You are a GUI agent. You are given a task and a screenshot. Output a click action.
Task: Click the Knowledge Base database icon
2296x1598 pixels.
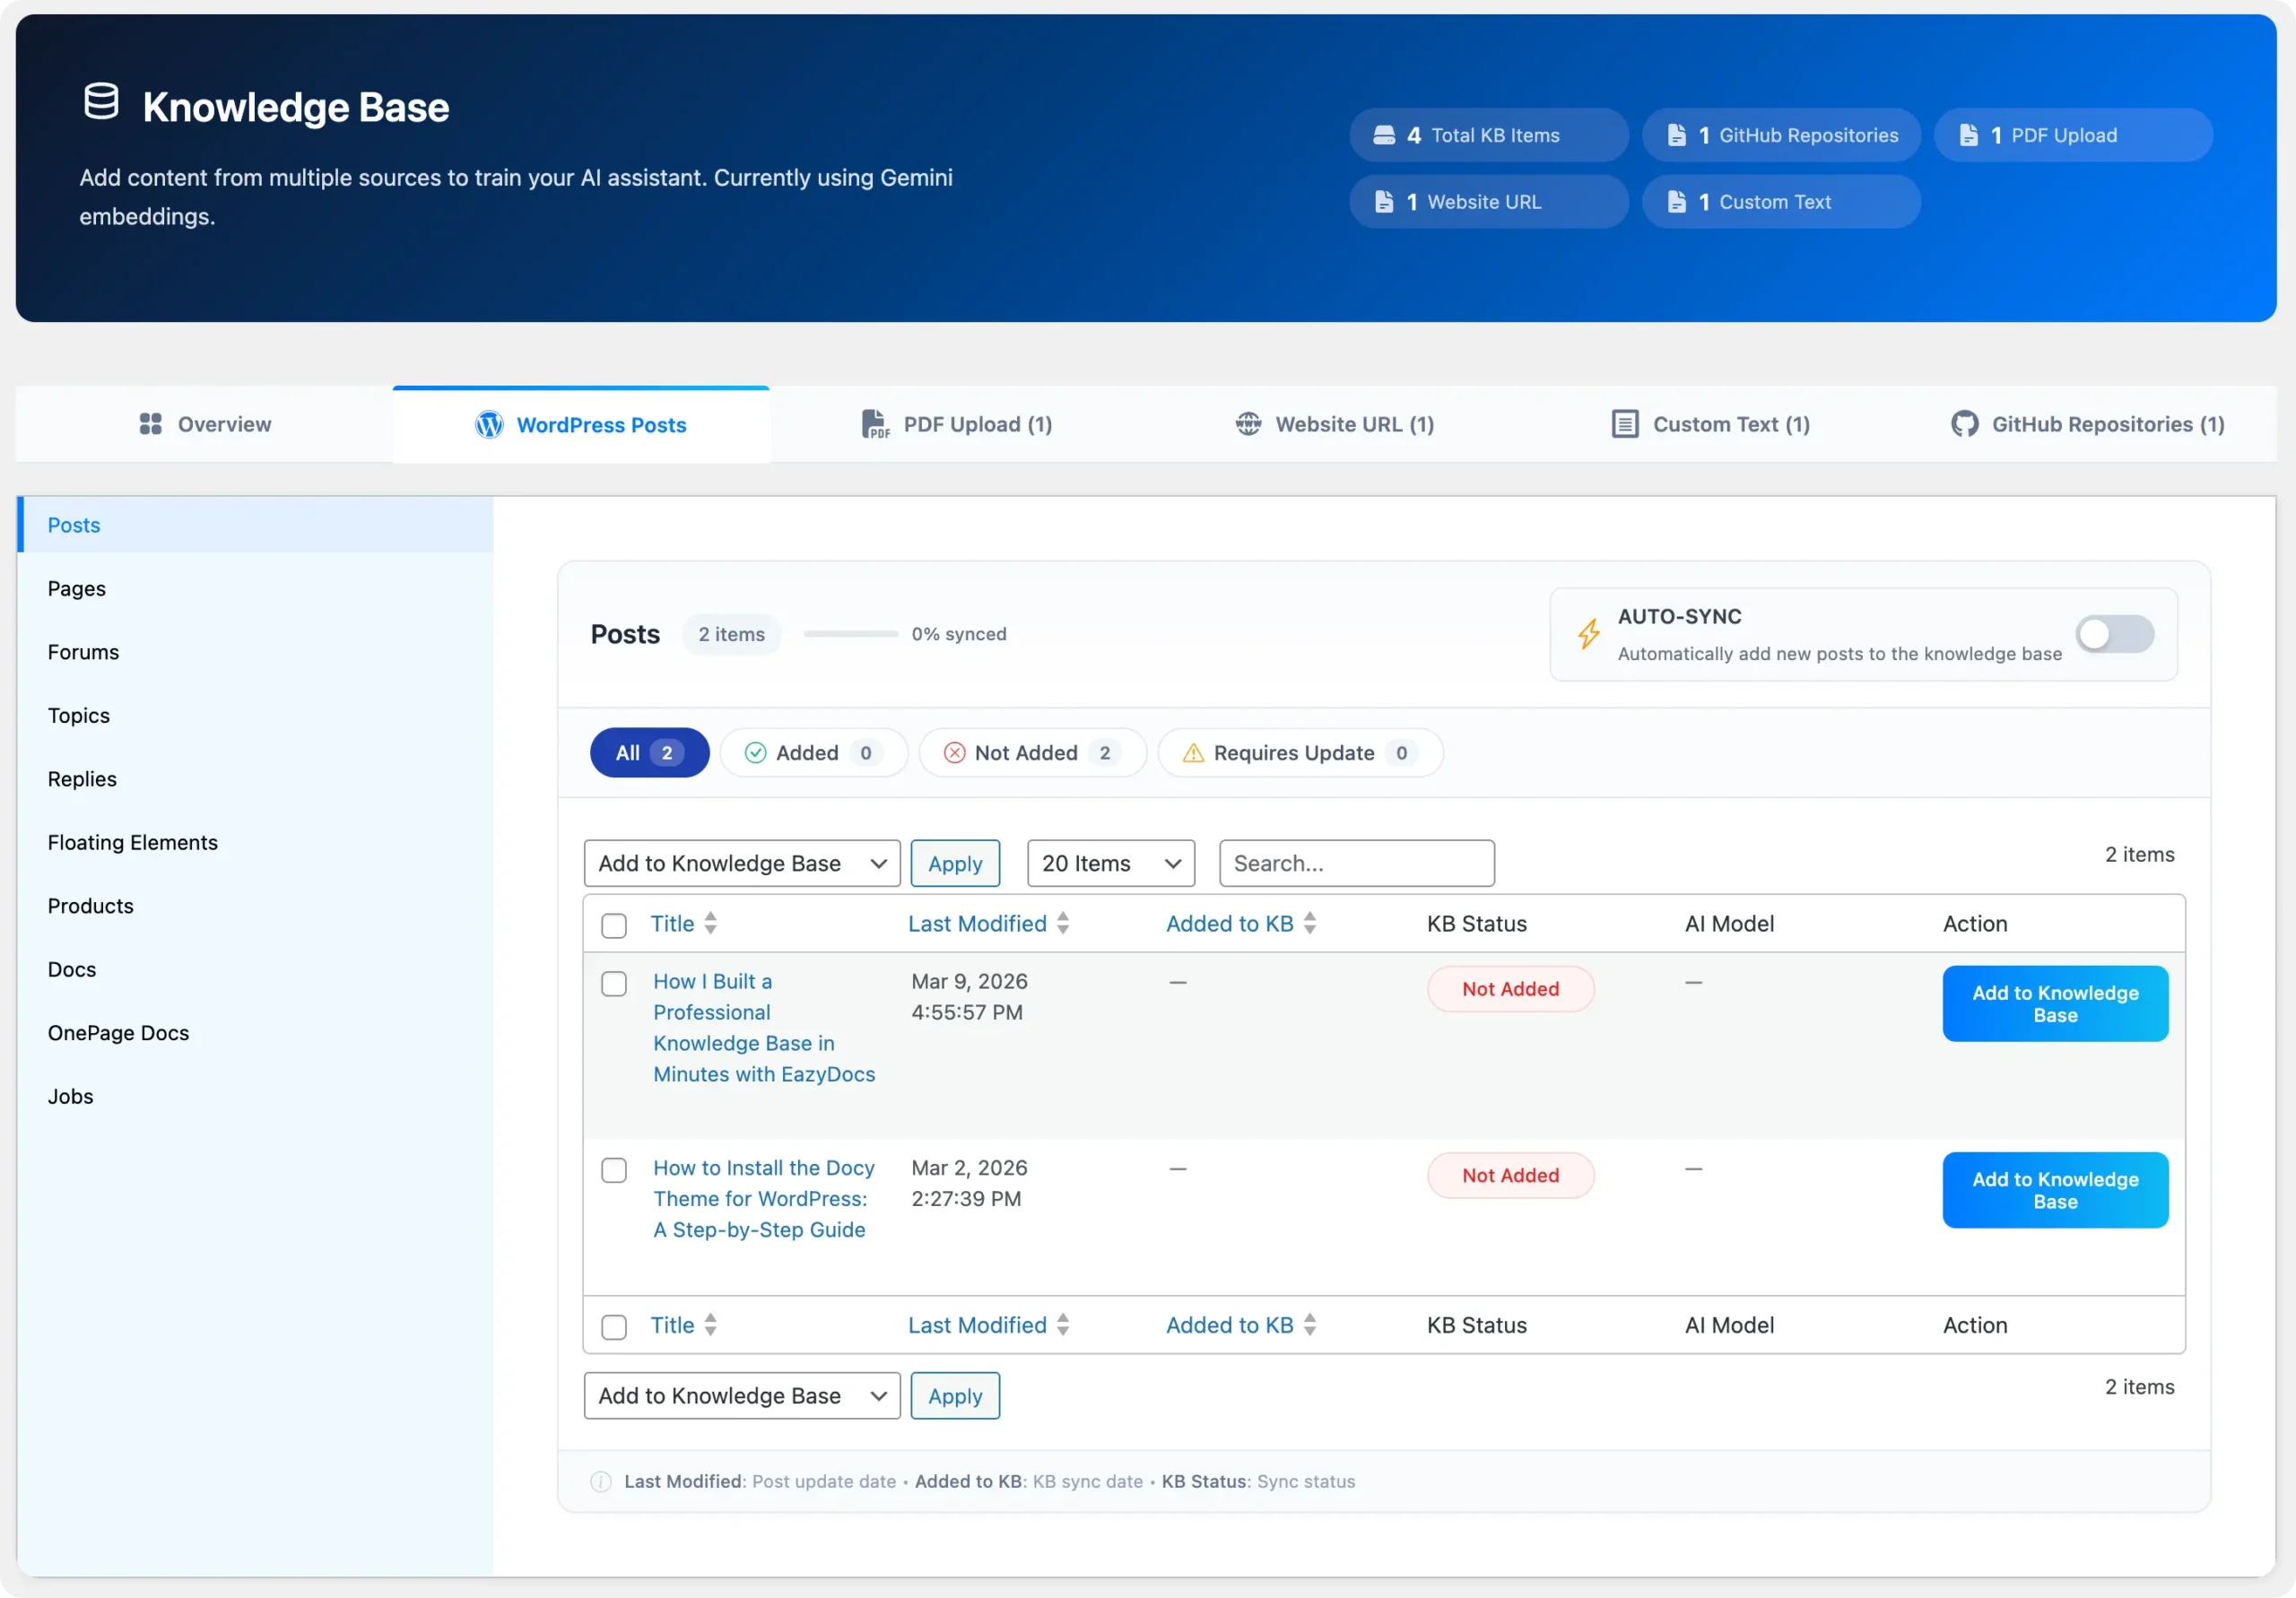point(101,102)
